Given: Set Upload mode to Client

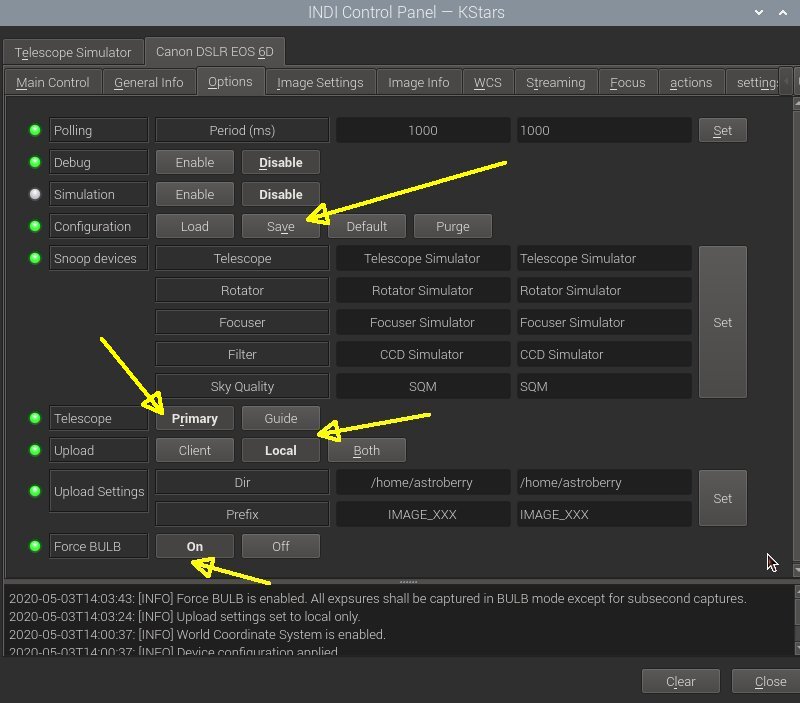Looking at the screenshot, I should point(195,450).
